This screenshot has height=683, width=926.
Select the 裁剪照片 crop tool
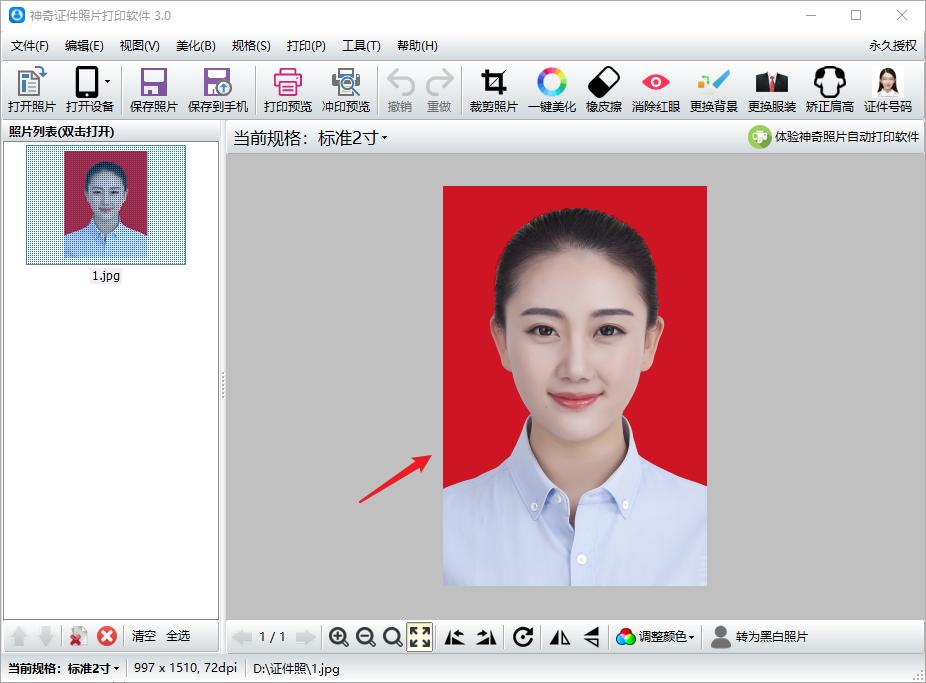pyautogui.click(x=491, y=88)
